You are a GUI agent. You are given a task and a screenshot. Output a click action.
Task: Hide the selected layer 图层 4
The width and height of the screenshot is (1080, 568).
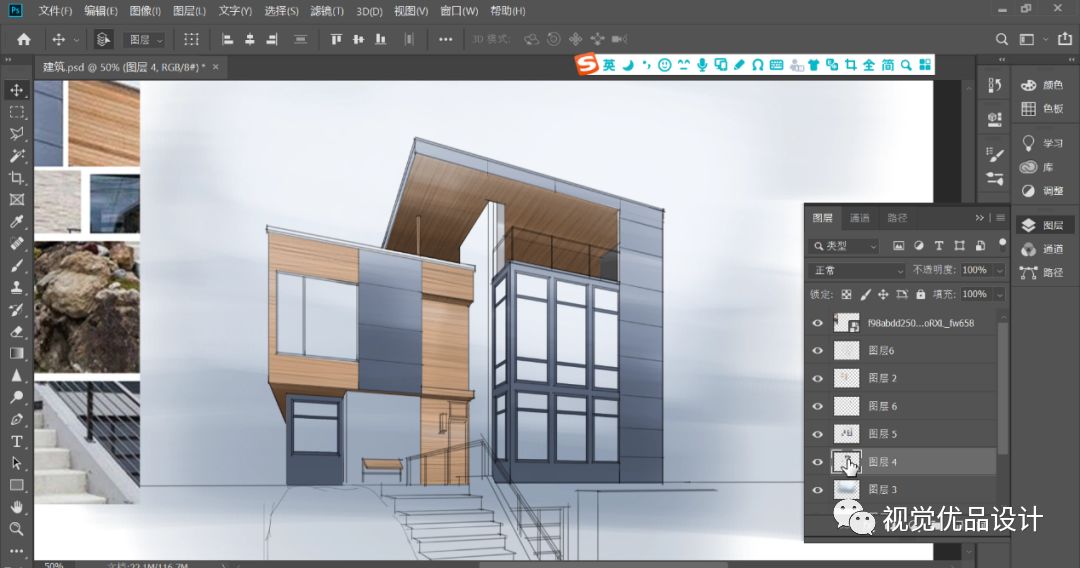pyautogui.click(x=818, y=462)
